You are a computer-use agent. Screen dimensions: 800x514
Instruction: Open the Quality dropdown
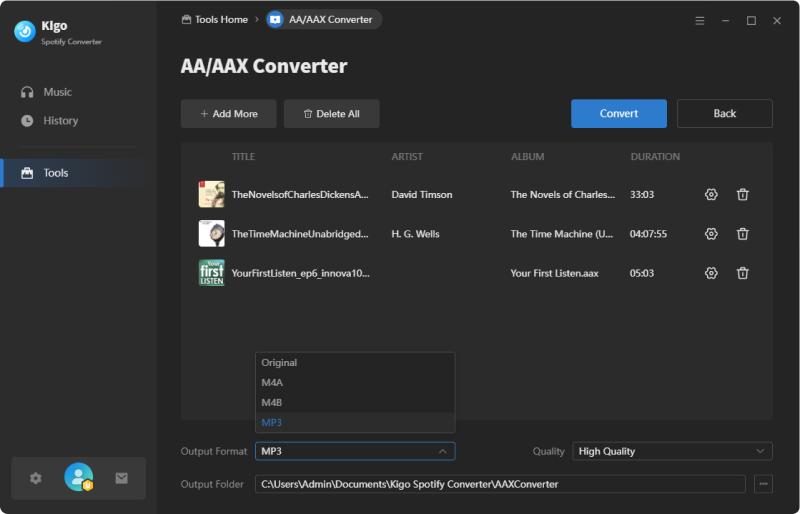click(x=672, y=451)
